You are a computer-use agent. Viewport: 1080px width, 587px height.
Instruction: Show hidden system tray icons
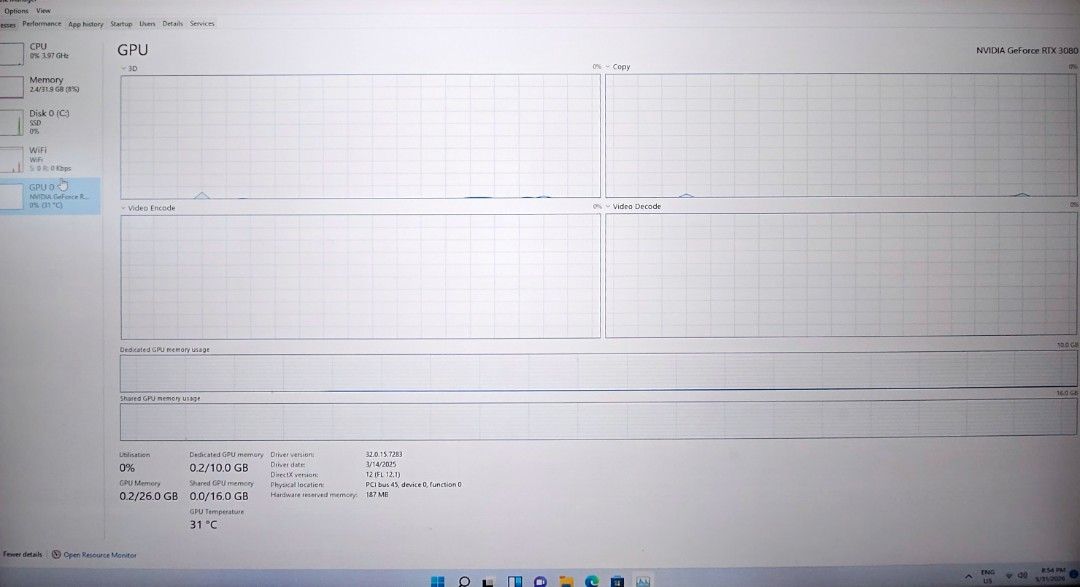[968, 576]
